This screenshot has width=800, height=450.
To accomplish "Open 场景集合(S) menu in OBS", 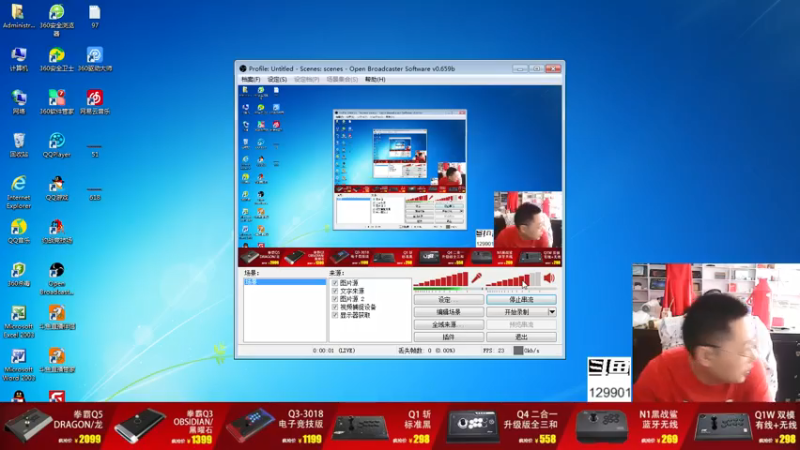I will tap(342, 80).
